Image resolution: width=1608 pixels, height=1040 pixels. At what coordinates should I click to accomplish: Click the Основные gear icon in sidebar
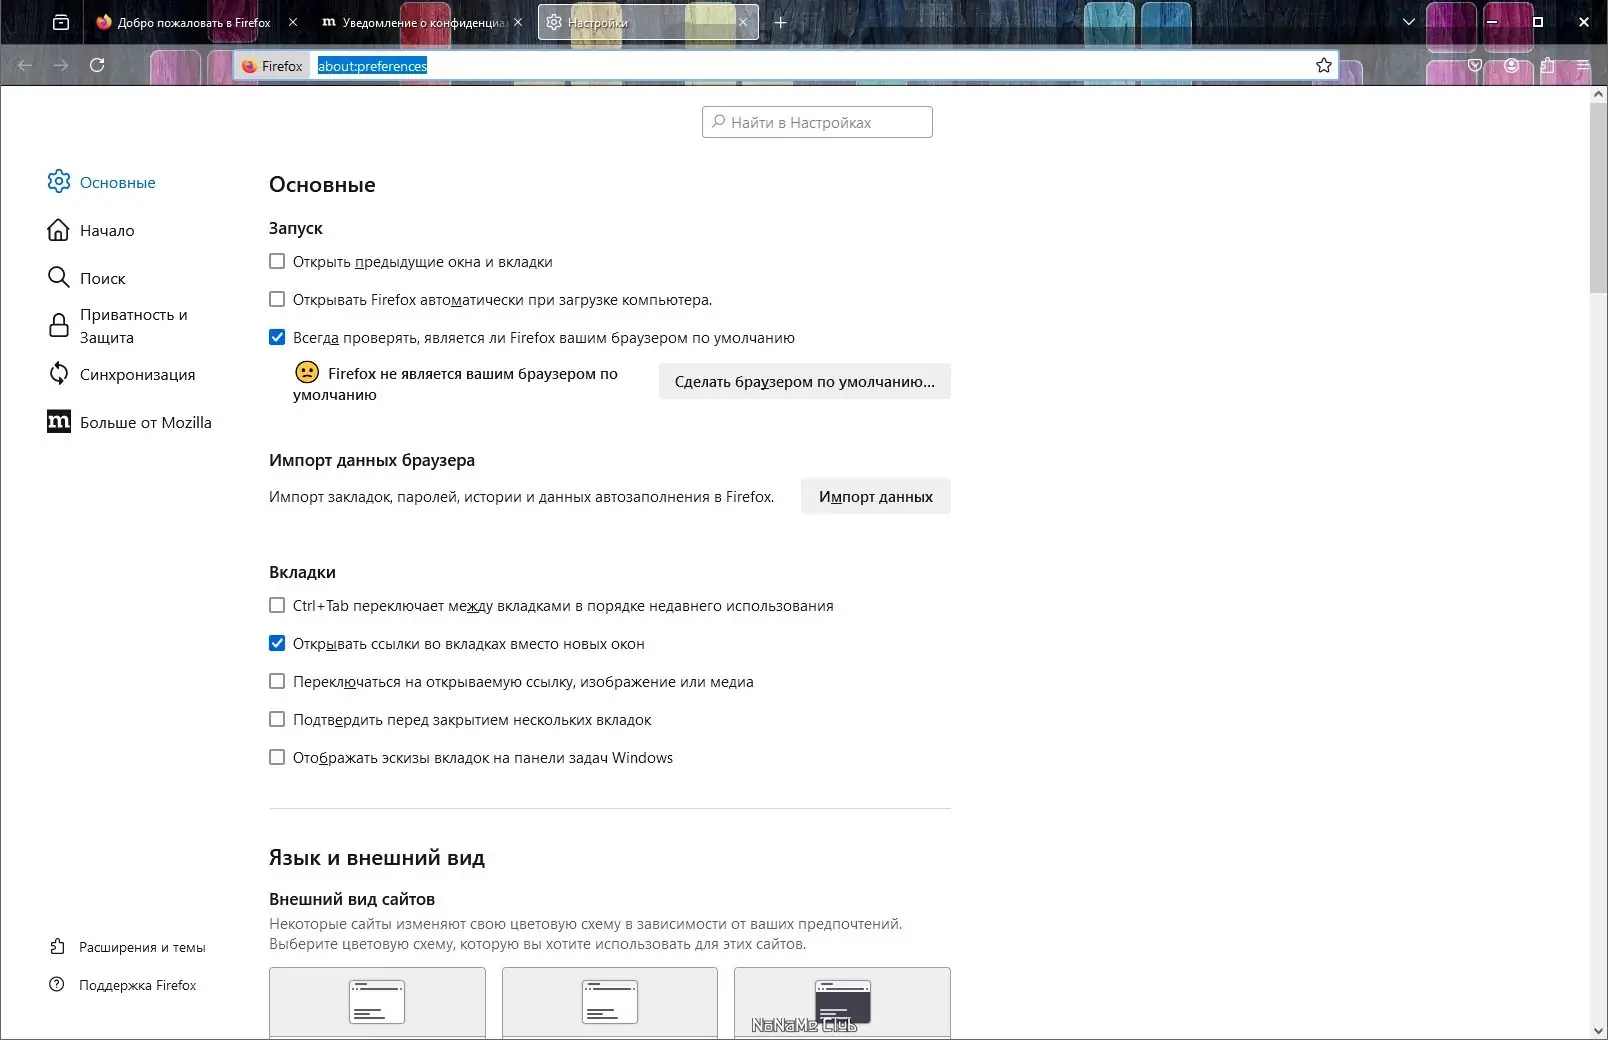tap(59, 181)
